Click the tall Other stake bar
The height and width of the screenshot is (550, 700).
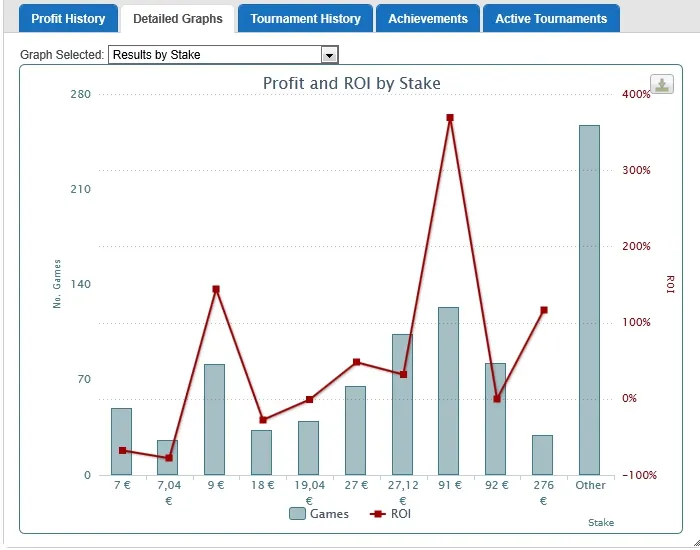click(589, 300)
